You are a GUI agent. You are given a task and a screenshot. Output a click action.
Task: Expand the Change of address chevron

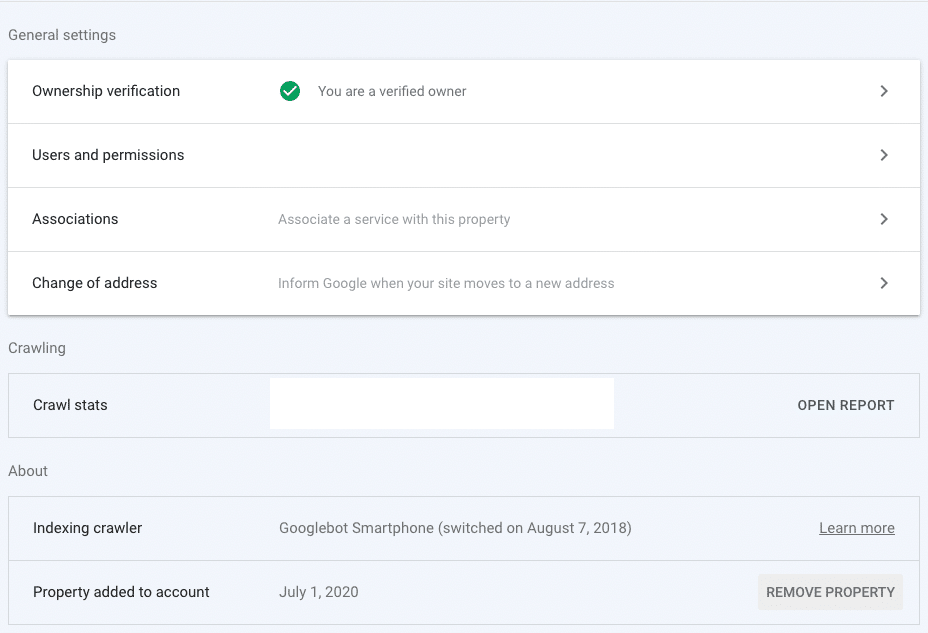tap(884, 283)
